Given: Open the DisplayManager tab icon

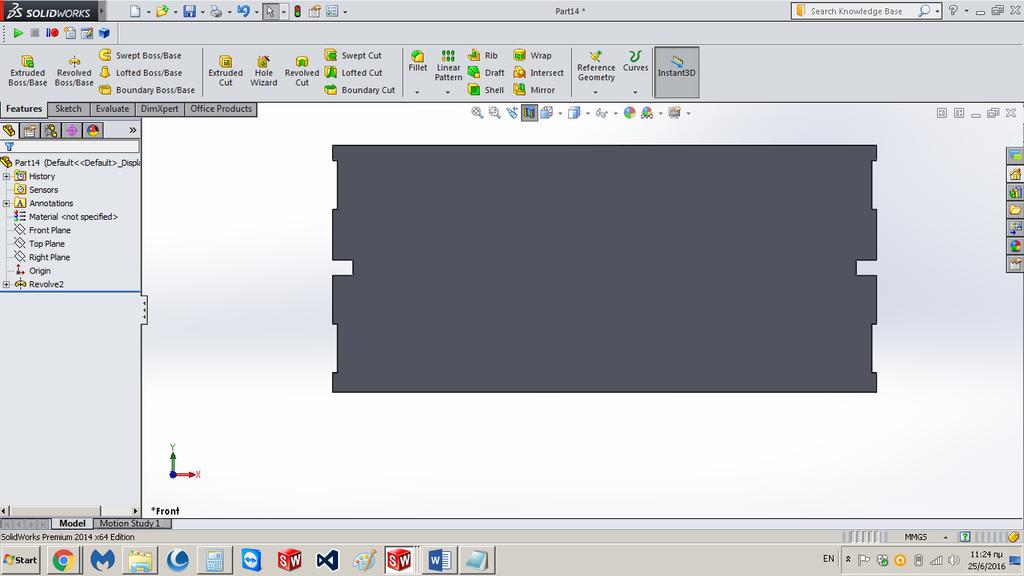Looking at the screenshot, I should click(93, 131).
